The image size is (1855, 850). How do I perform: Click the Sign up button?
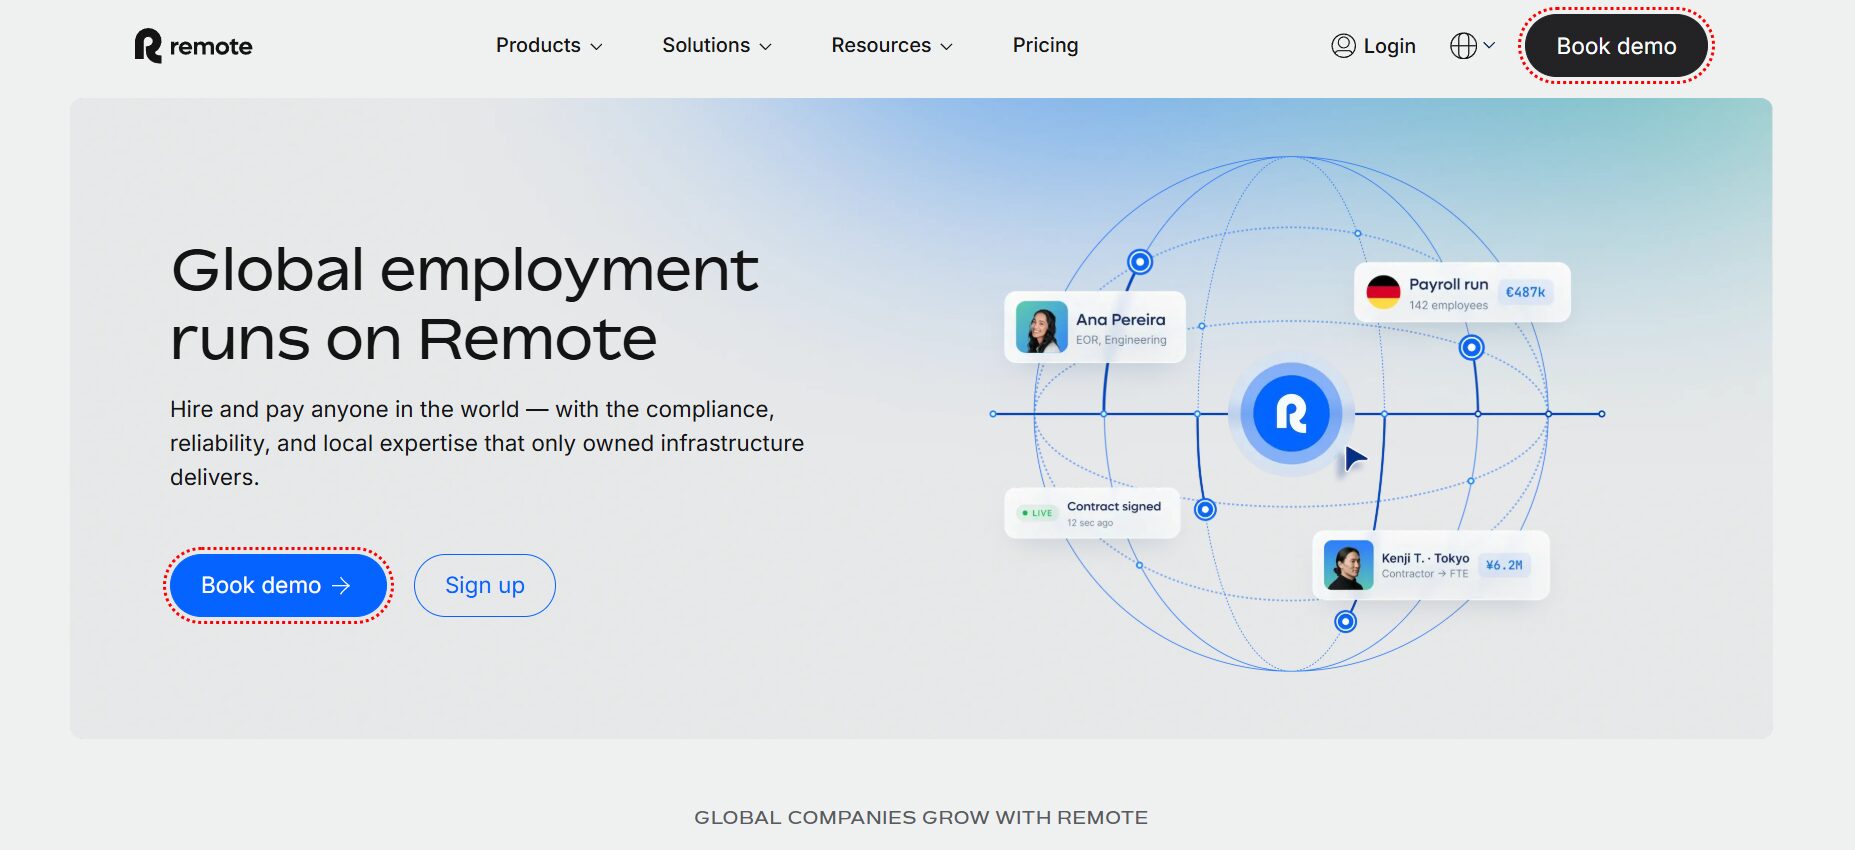tap(485, 585)
